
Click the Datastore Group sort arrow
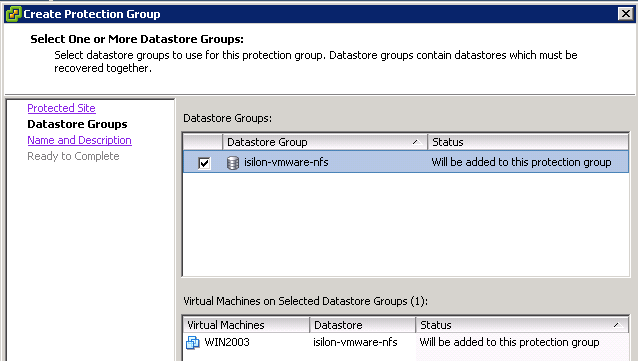(x=416, y=142)
